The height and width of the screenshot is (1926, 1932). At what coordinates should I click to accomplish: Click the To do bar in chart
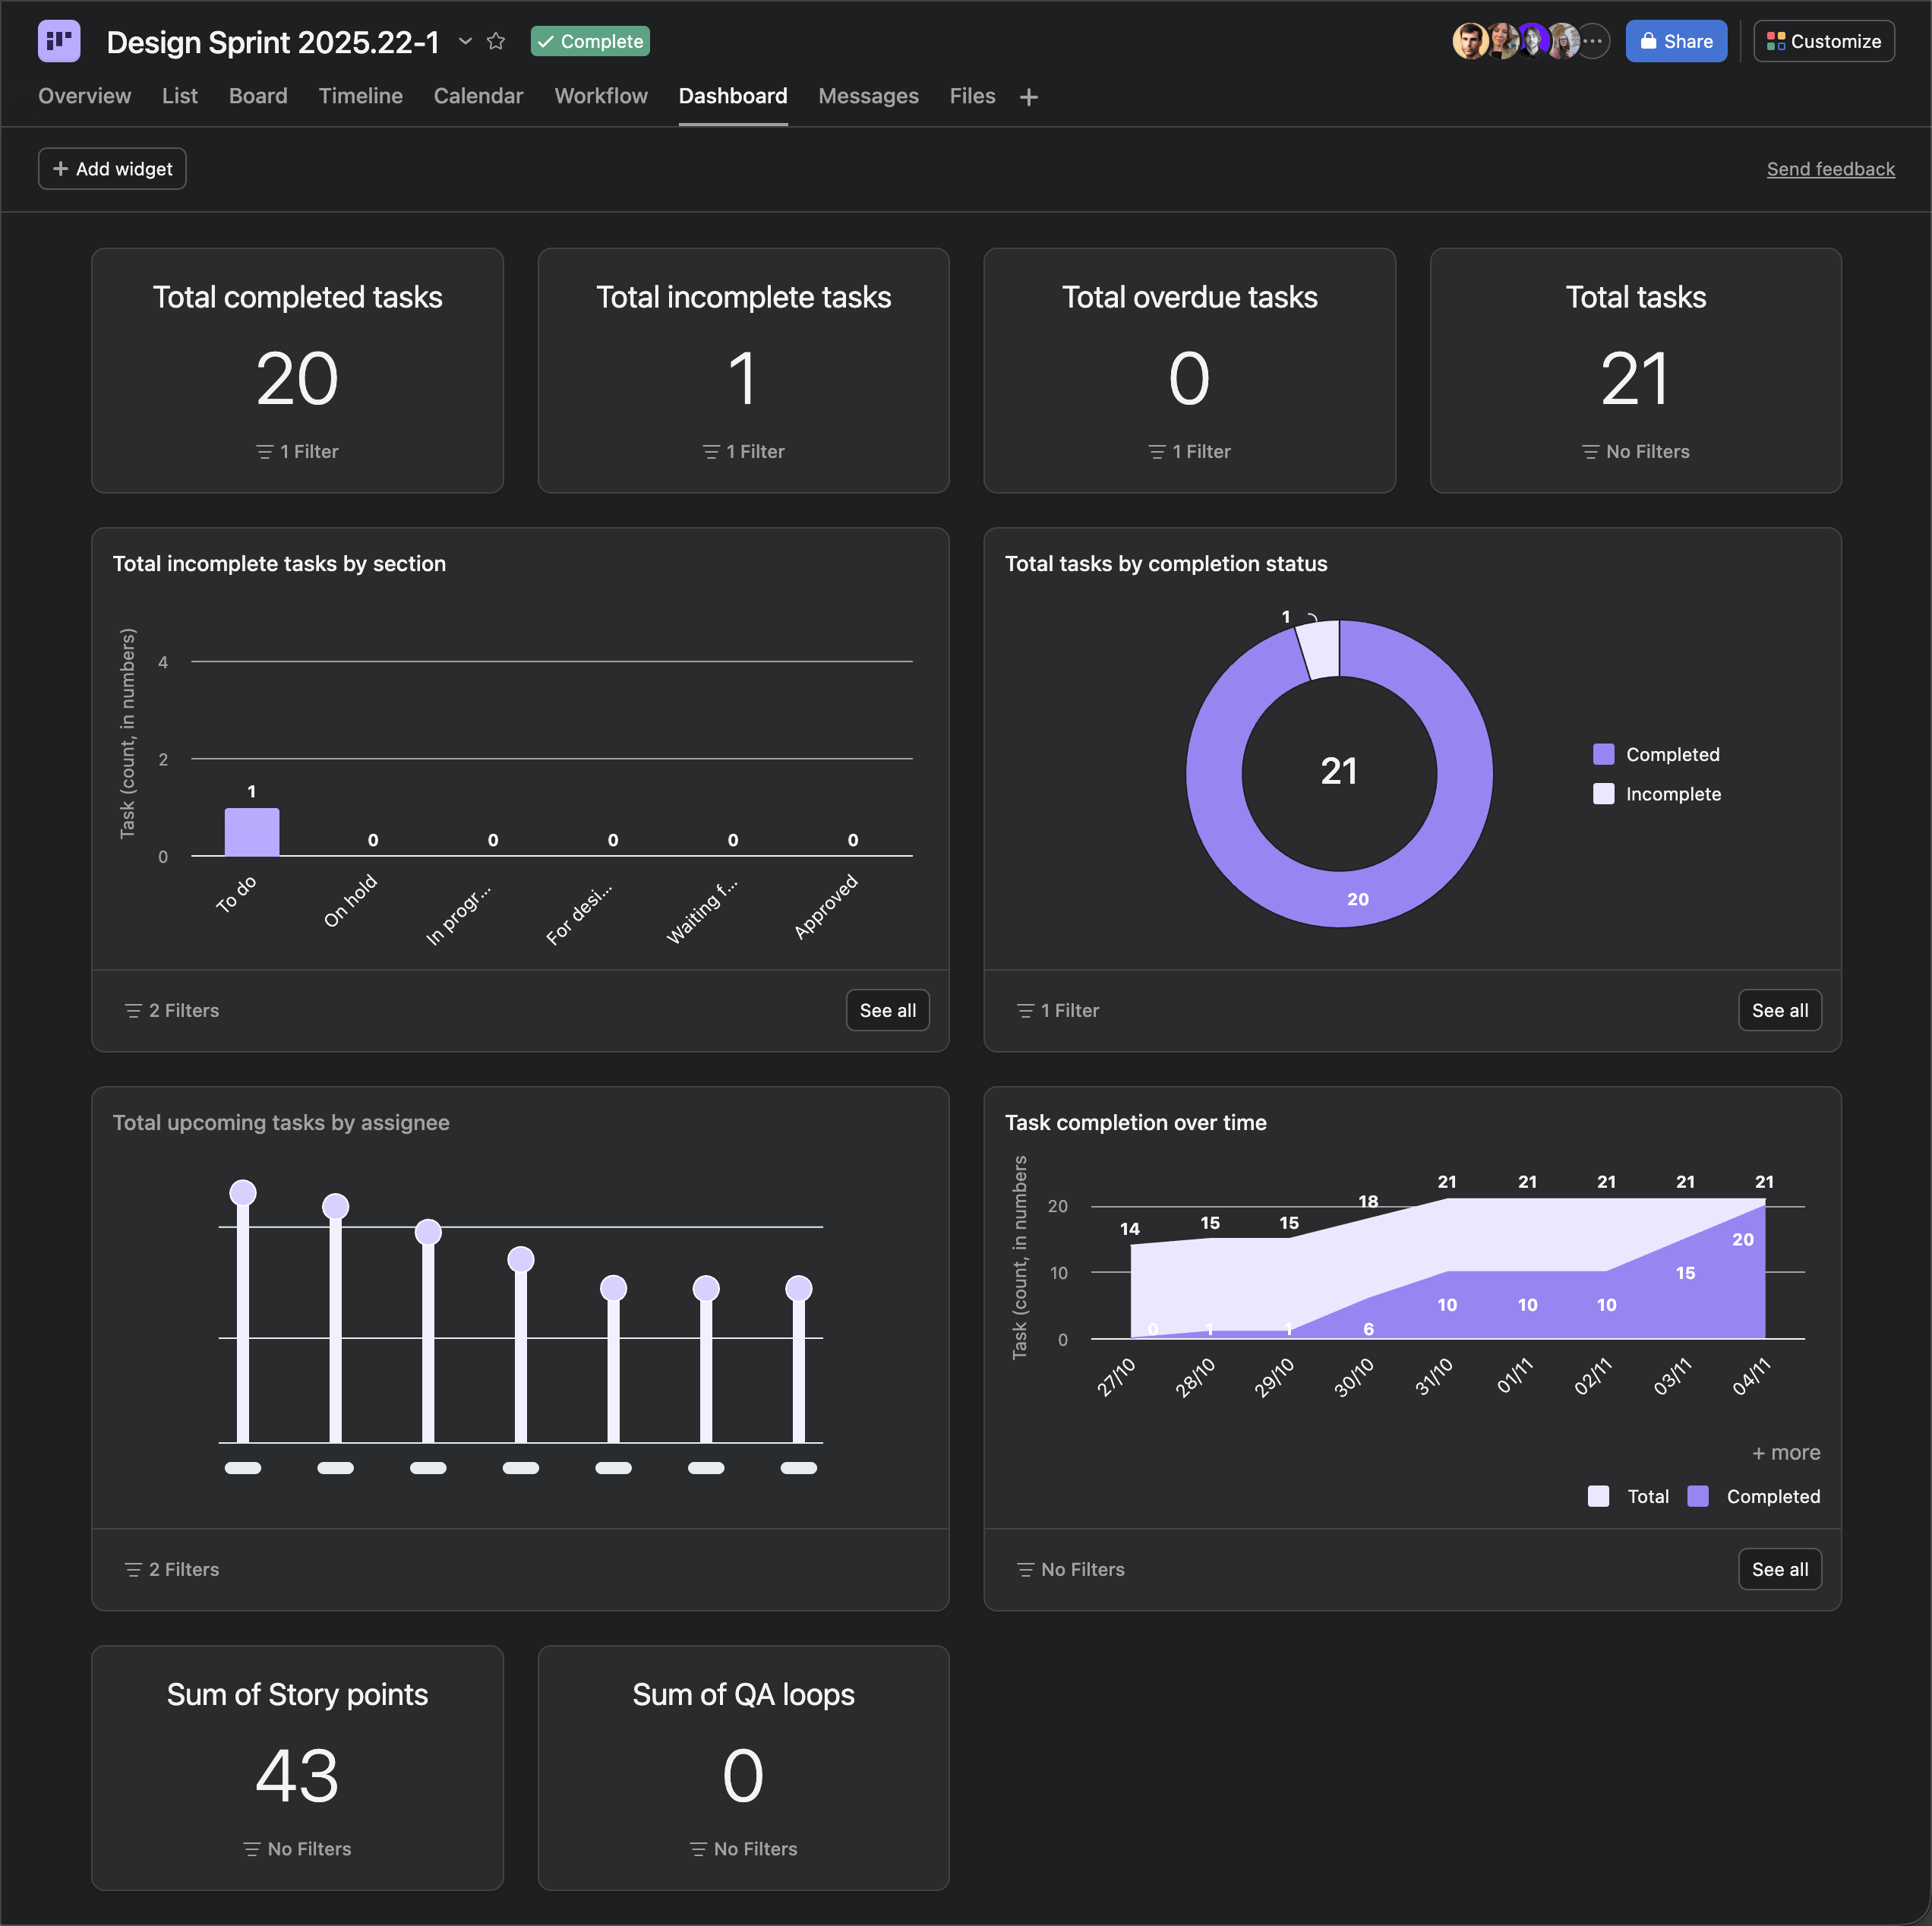[252, 832]
